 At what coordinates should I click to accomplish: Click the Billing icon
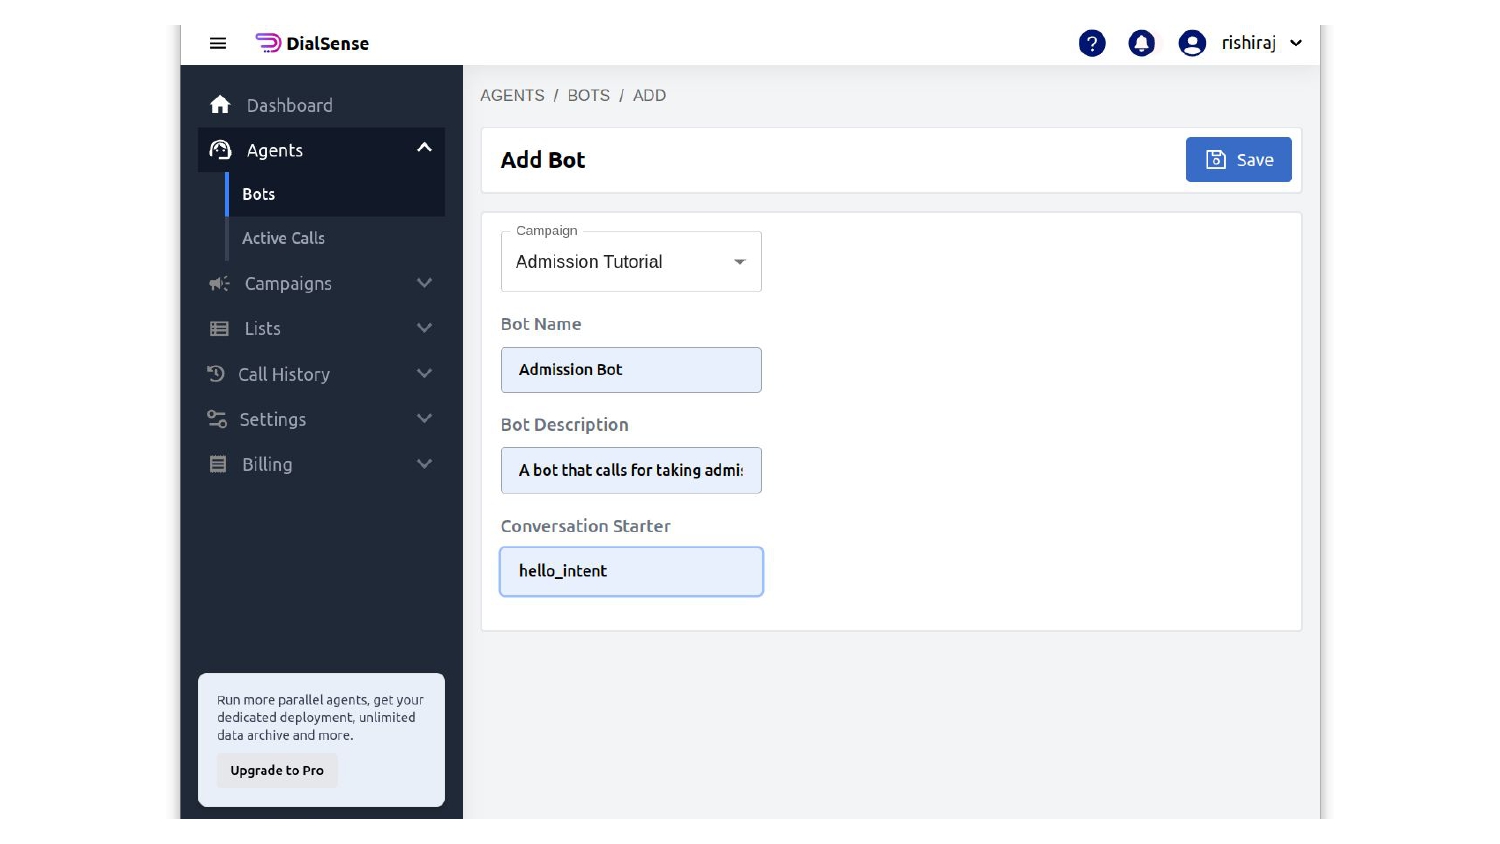click(x=218, y=464)
